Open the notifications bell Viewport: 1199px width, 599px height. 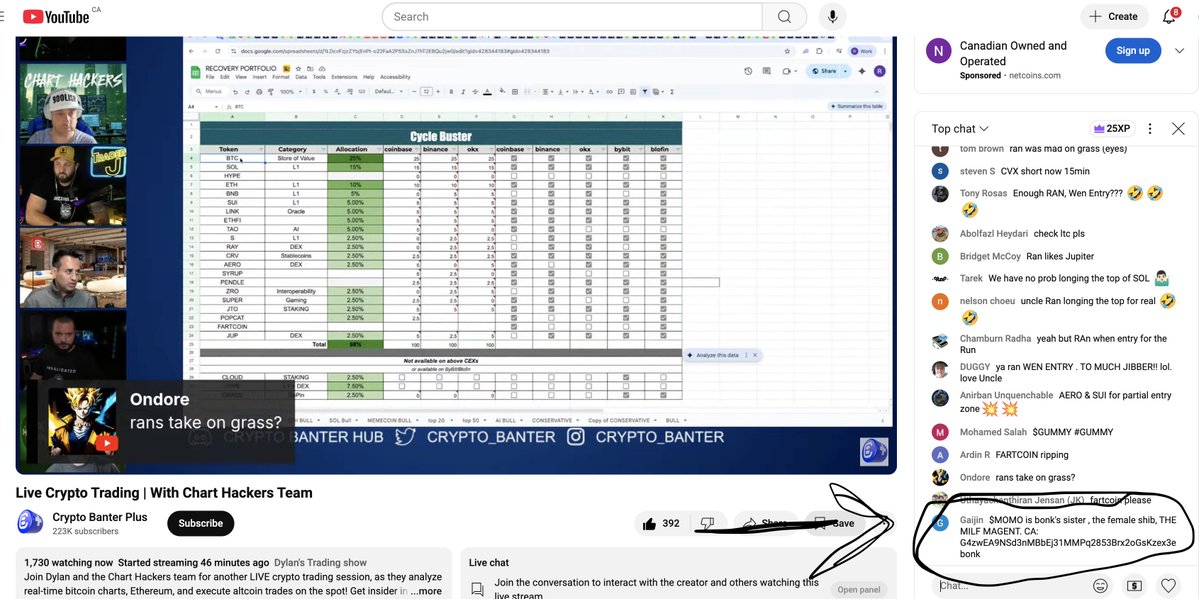pyautogui.click(x=1169, y=16)
